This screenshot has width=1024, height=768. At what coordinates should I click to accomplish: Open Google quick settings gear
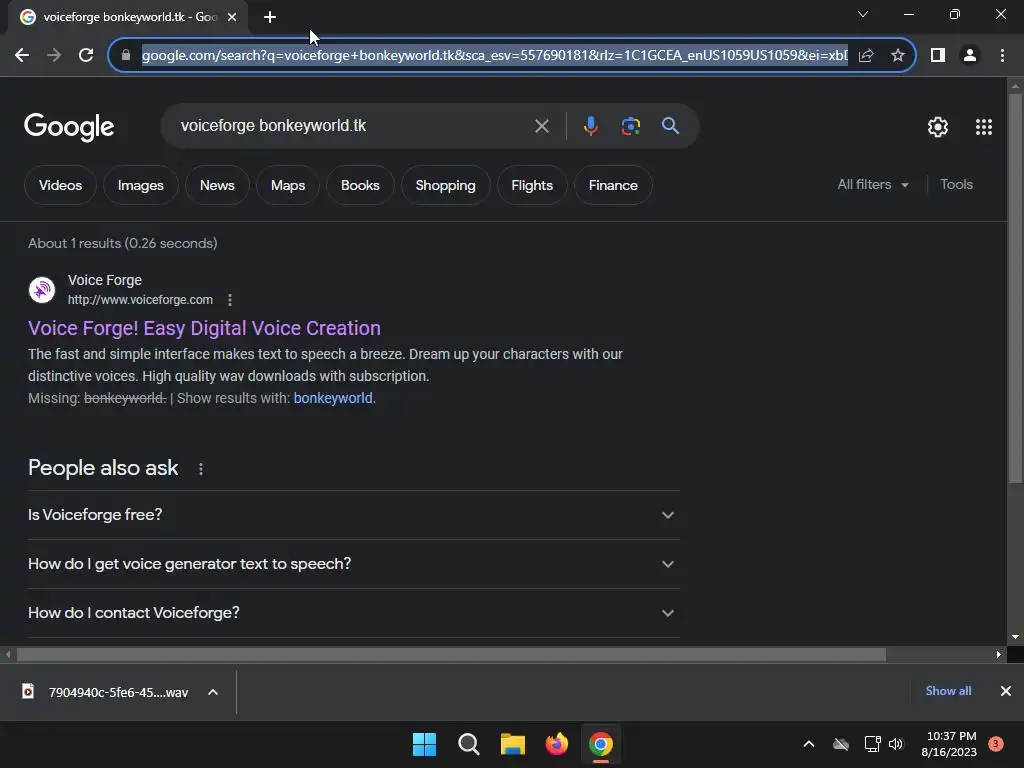click(938, 127)
